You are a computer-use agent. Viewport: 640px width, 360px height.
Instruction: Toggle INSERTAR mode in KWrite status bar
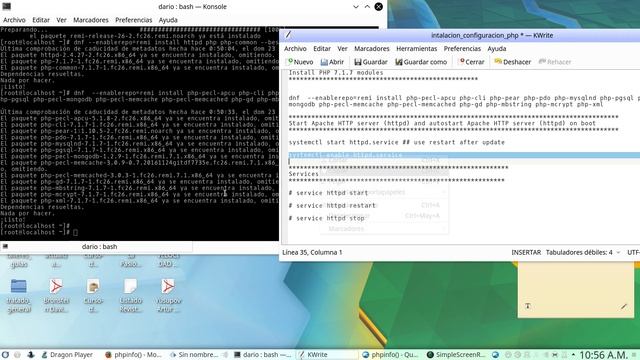[526, 252]
